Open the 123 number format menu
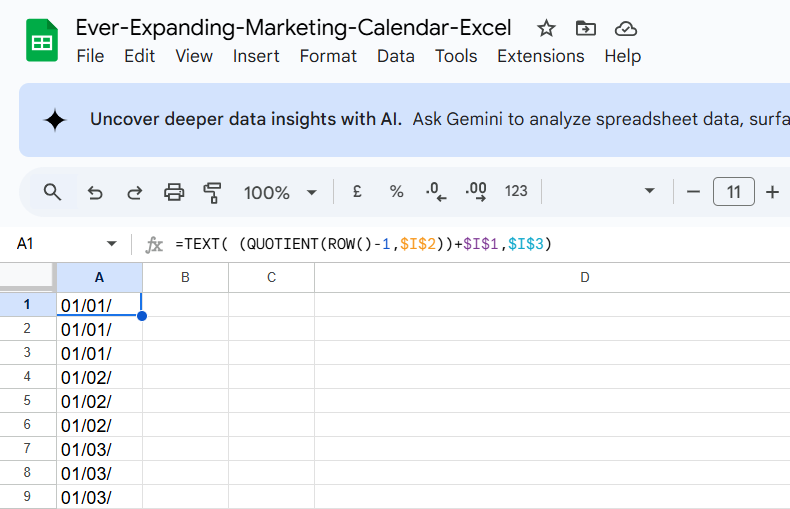 tap(516, 192)
